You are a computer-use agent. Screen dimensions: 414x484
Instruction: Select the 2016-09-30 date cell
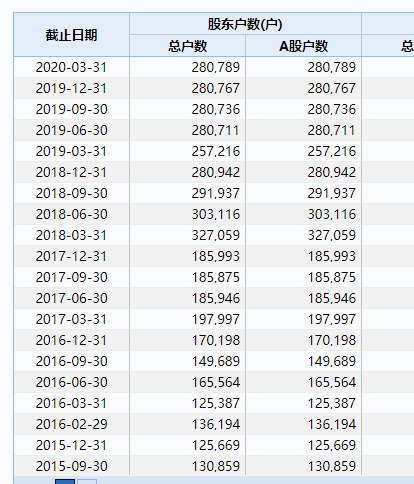tap(71, 361)
